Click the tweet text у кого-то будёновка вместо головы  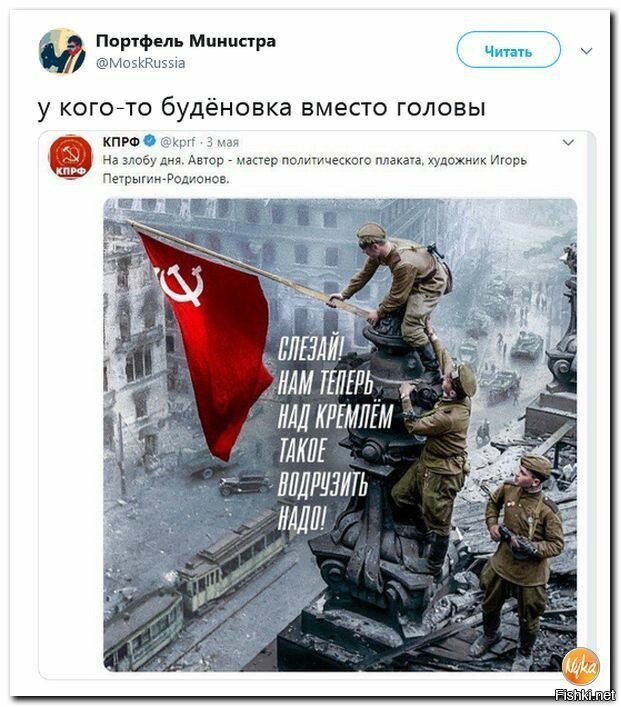coord(262,108)
